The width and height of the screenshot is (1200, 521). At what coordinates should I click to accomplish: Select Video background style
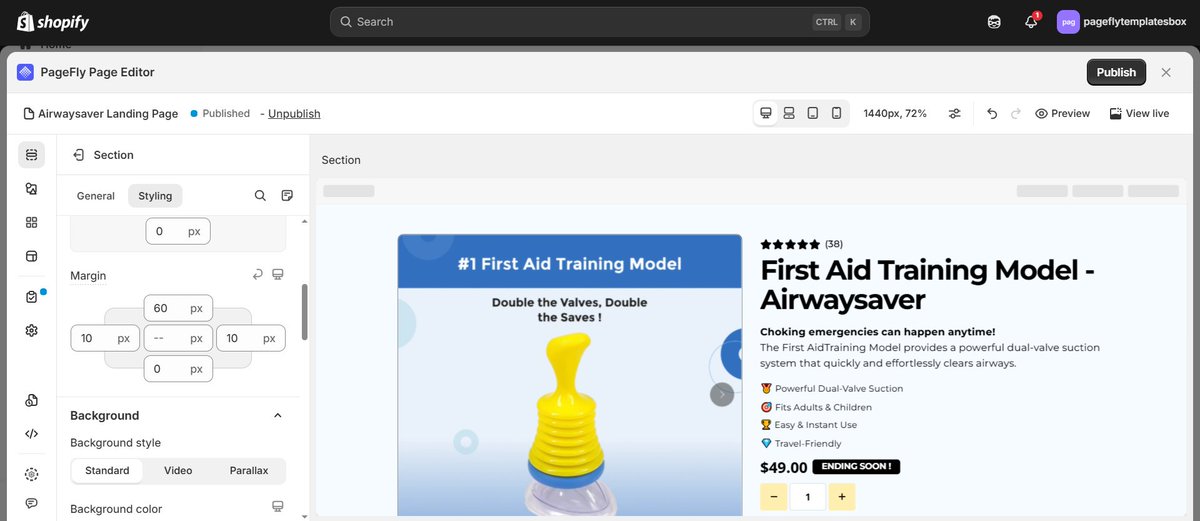pyautogui.click(x=178, y=471)
